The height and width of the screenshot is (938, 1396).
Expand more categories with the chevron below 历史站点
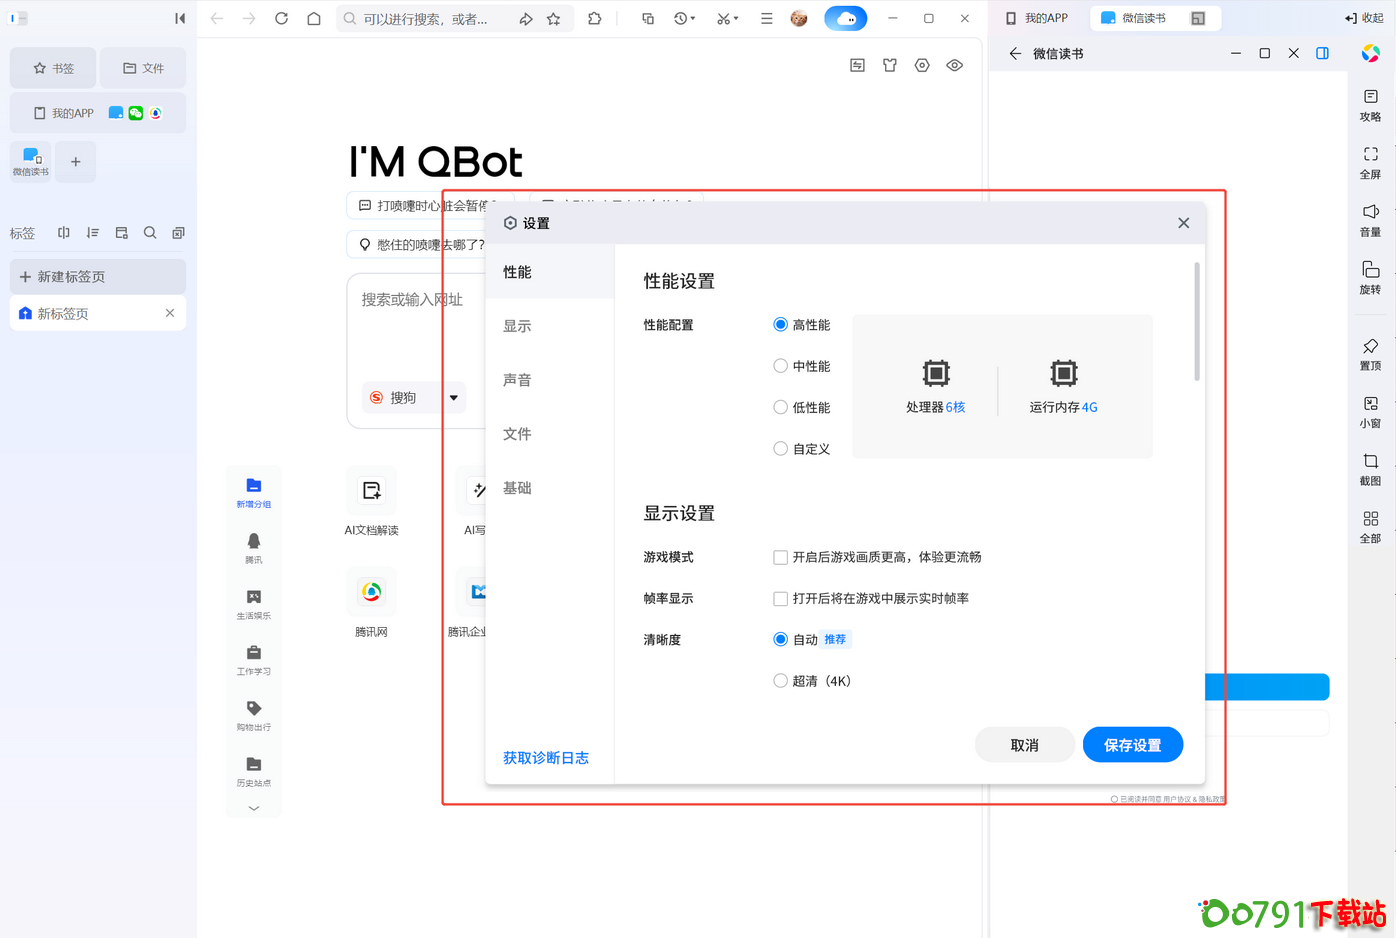point(253,808)
